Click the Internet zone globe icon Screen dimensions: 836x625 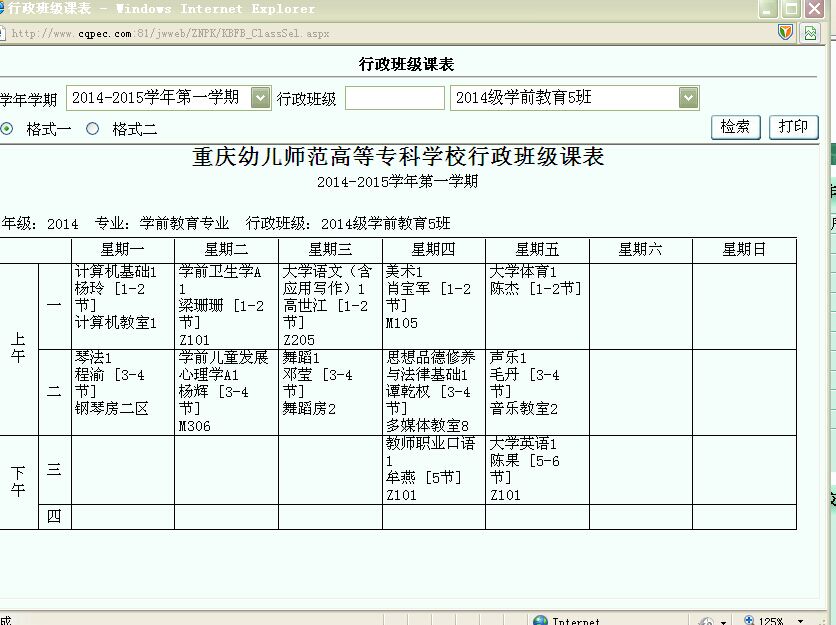(x=540, y=620)
